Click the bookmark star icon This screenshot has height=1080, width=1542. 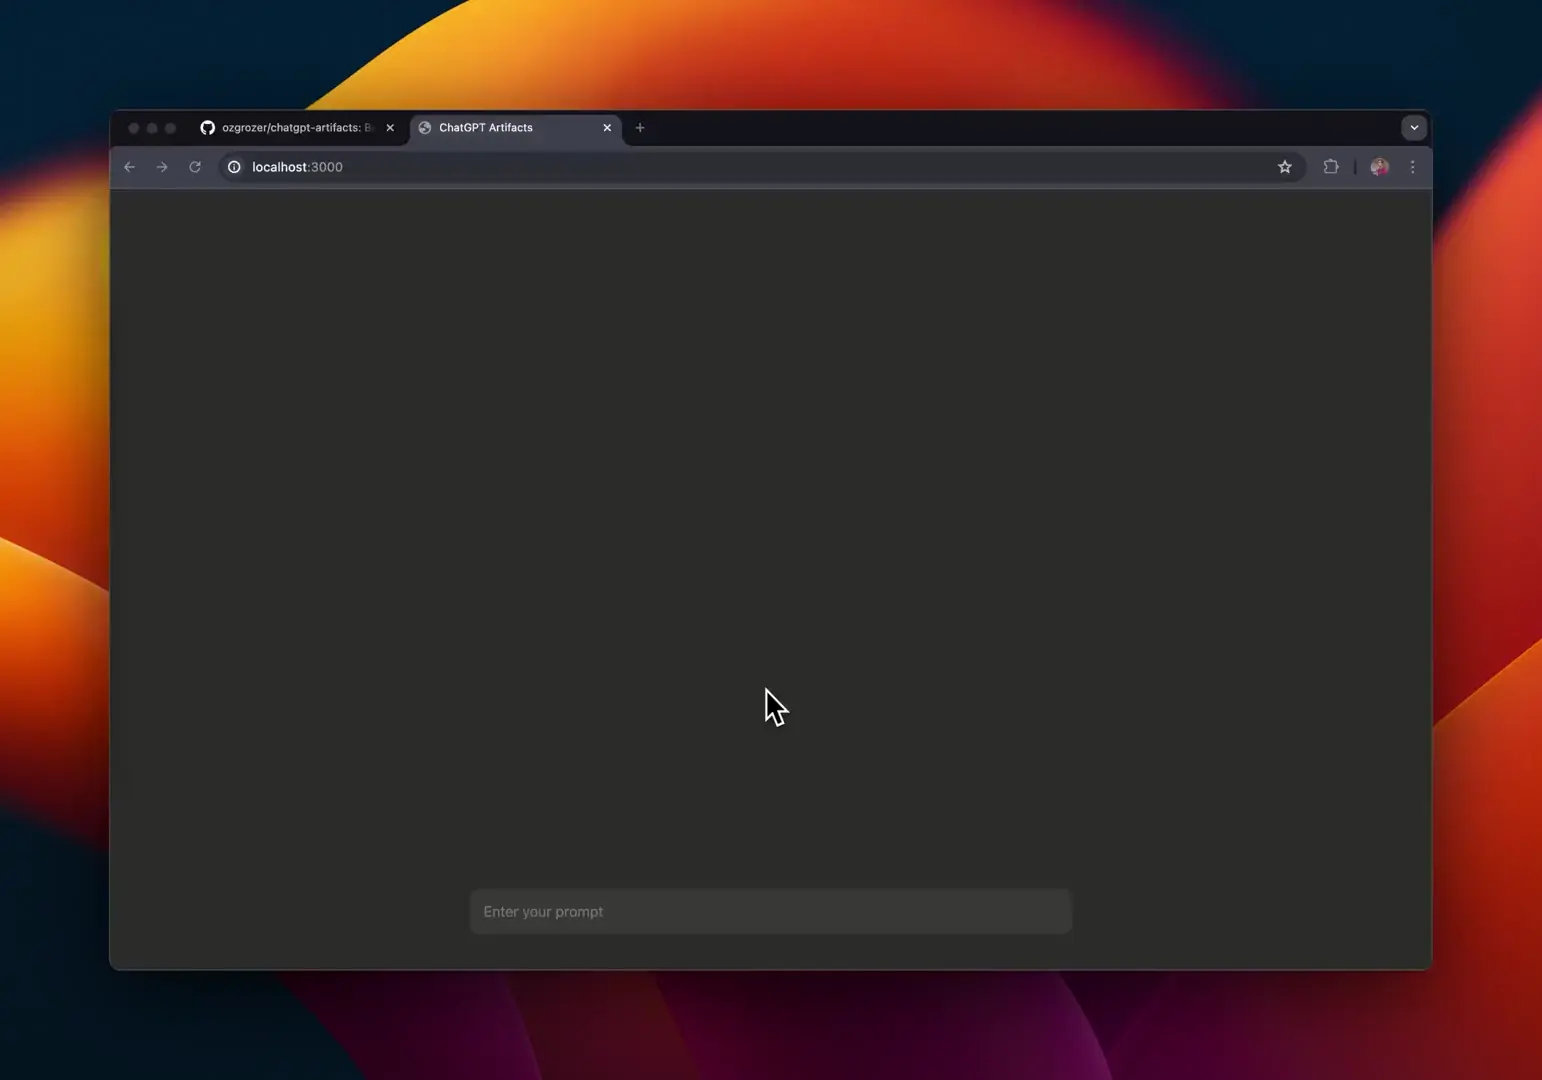1285,167
